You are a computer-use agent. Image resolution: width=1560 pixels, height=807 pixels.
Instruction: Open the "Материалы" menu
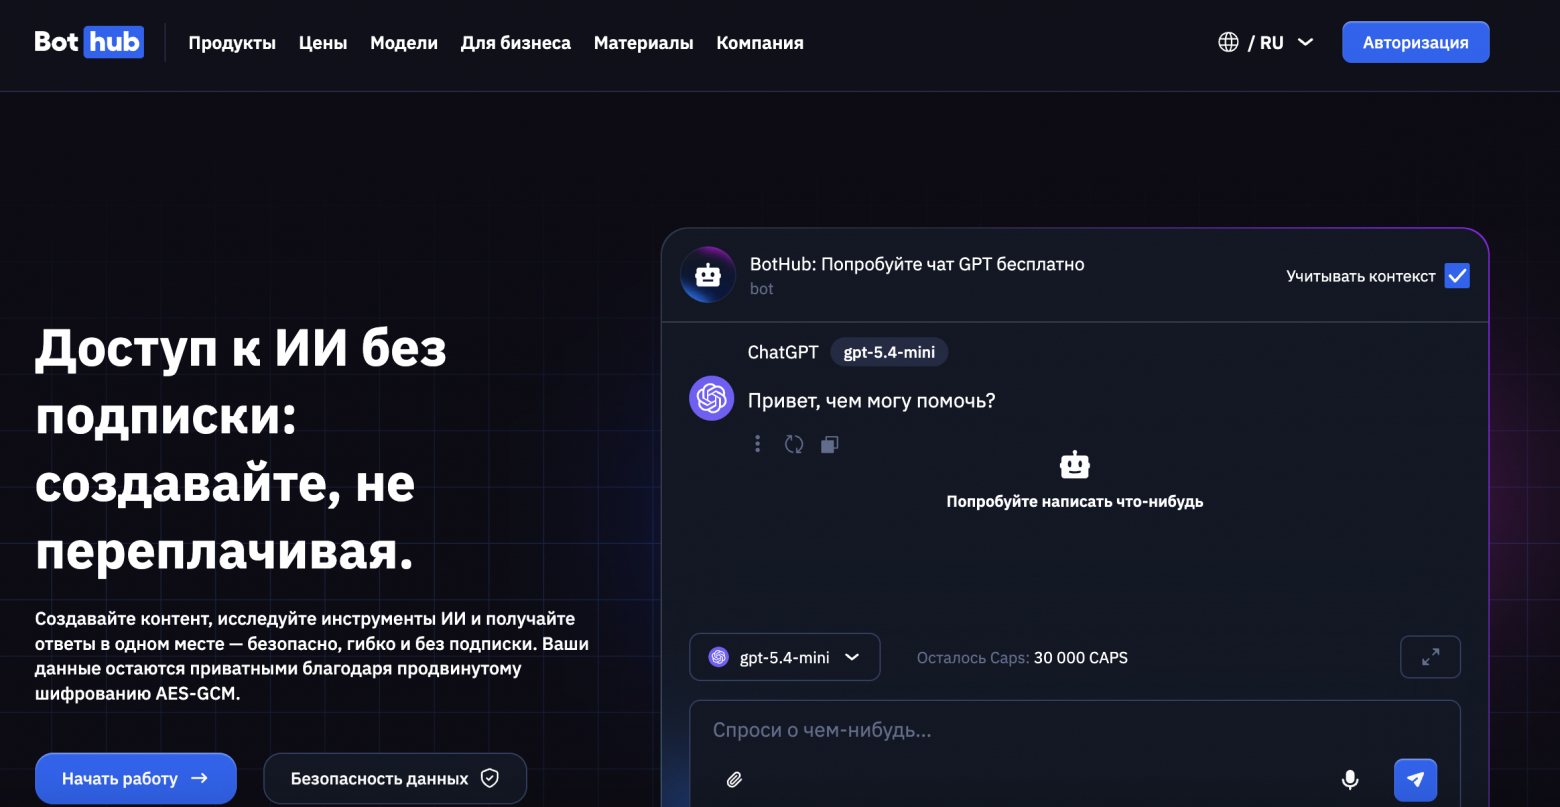coord(644,42)
